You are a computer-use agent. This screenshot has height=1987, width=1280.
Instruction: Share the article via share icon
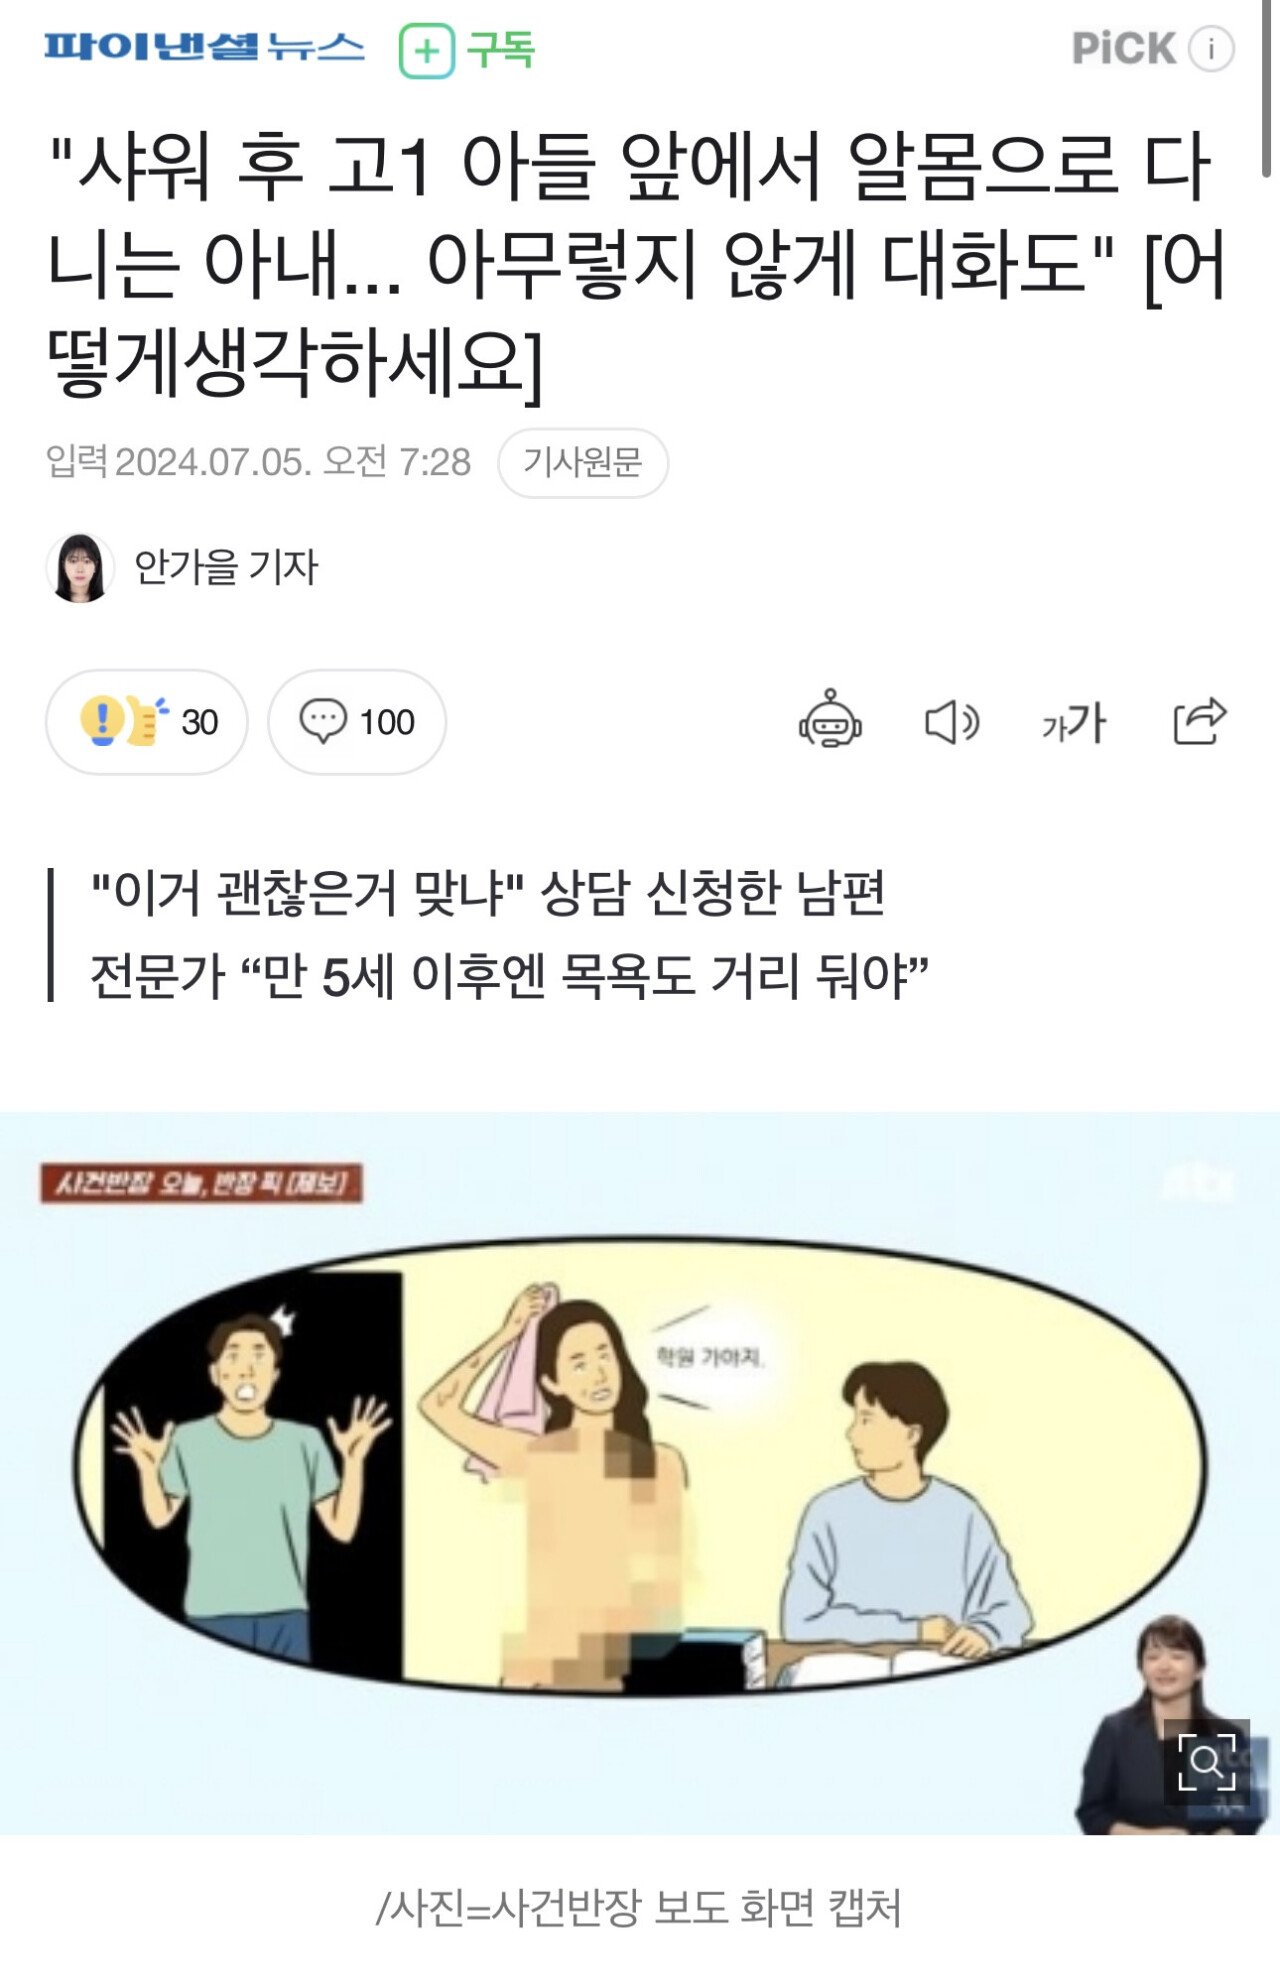click(x=1199, y=720)
